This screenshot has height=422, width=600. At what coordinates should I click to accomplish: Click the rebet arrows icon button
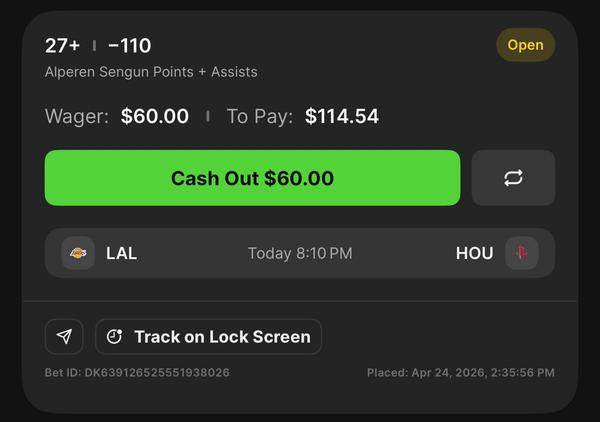click(513, 178)
